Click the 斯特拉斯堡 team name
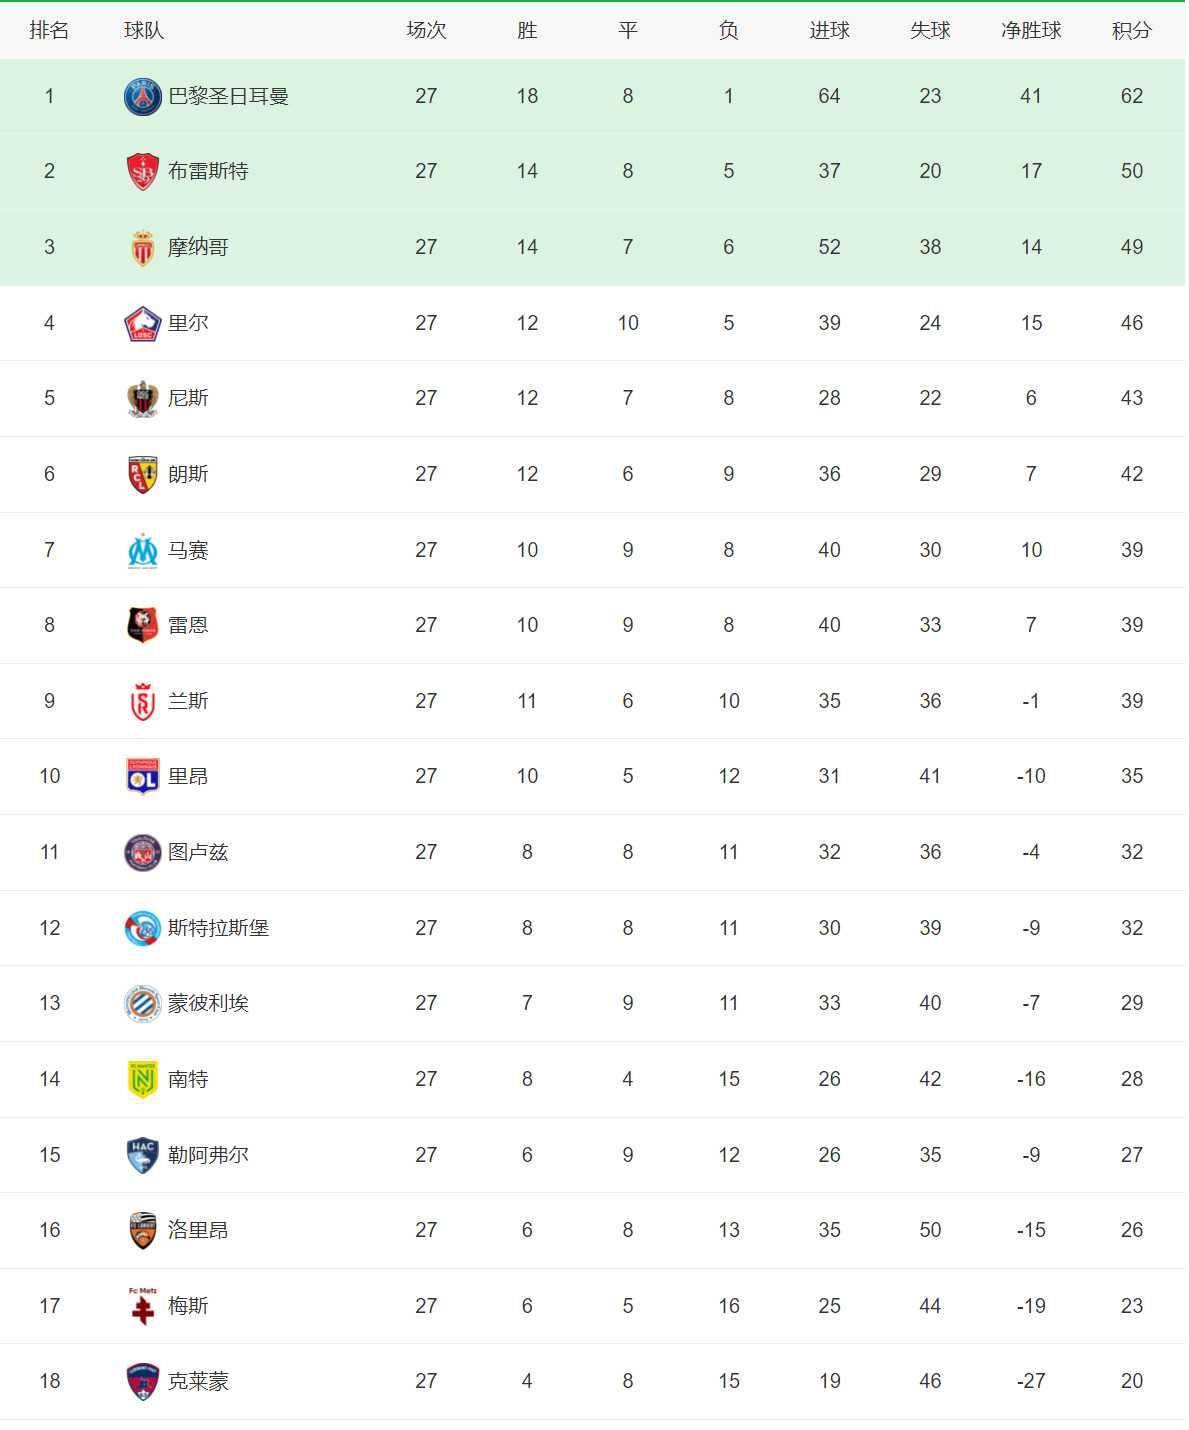This screenshot has height=1430, width=1189. click(x=218, y=928)
